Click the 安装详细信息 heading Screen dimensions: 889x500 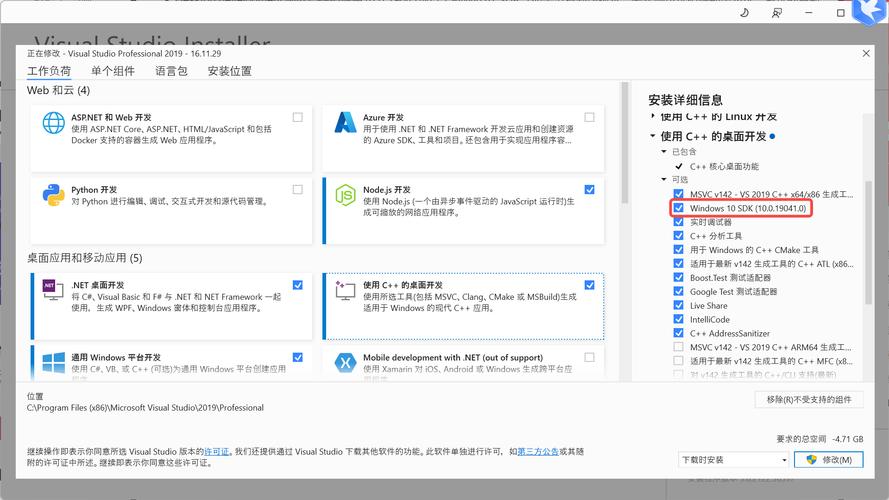point(685,100)
